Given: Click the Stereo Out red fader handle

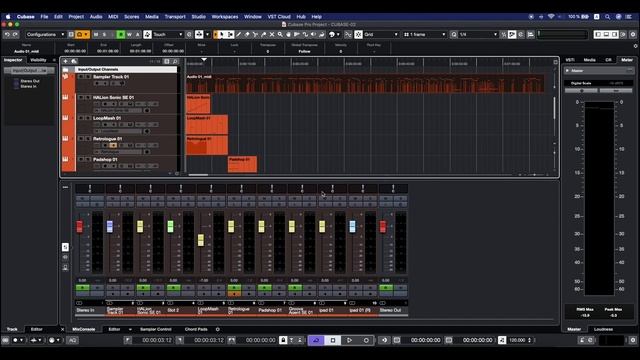Looking at the screenshot, I should 382,227.
